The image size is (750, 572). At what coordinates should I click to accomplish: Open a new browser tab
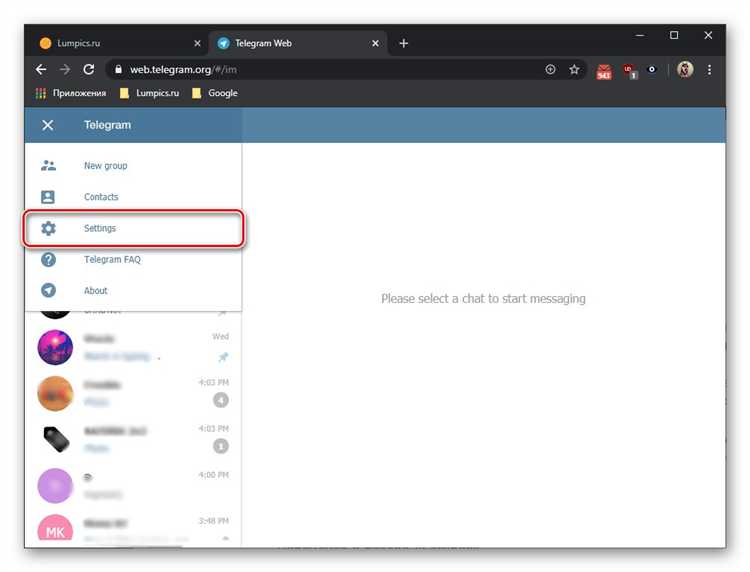404,44
